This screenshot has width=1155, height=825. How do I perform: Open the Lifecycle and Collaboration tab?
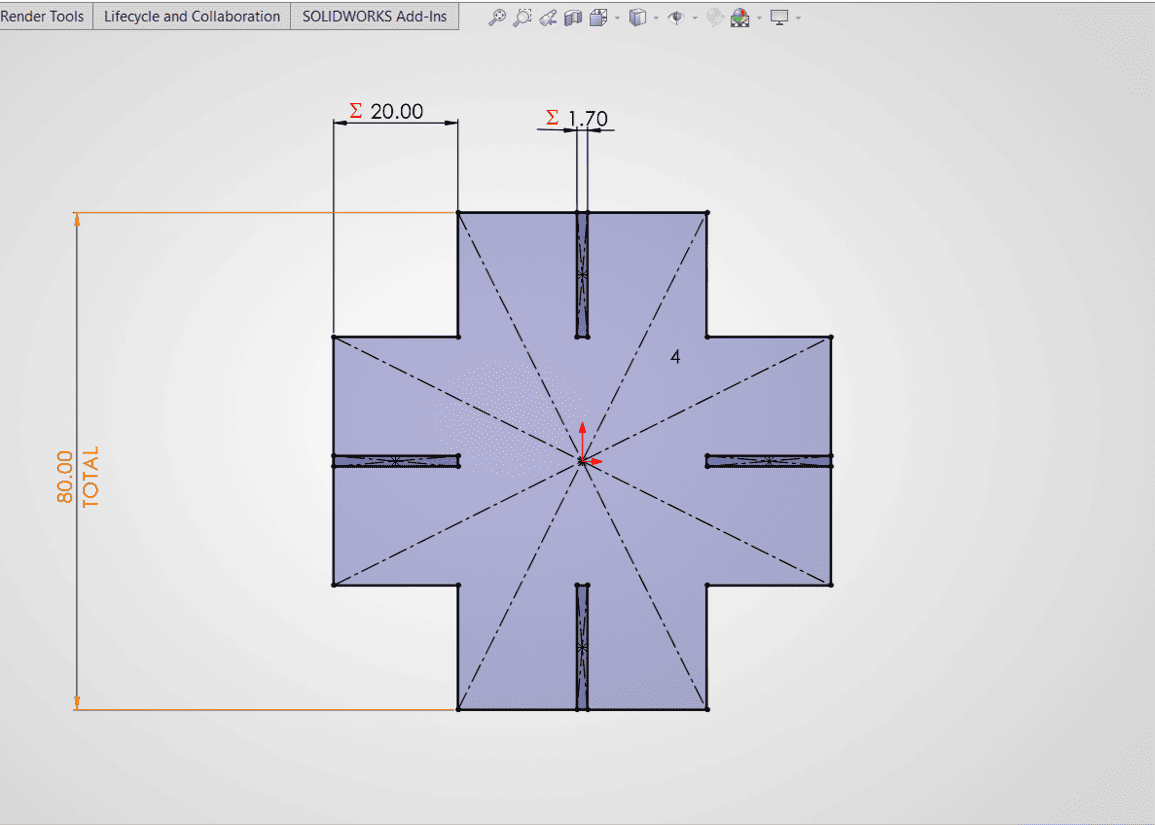click(x=192, y=16)
